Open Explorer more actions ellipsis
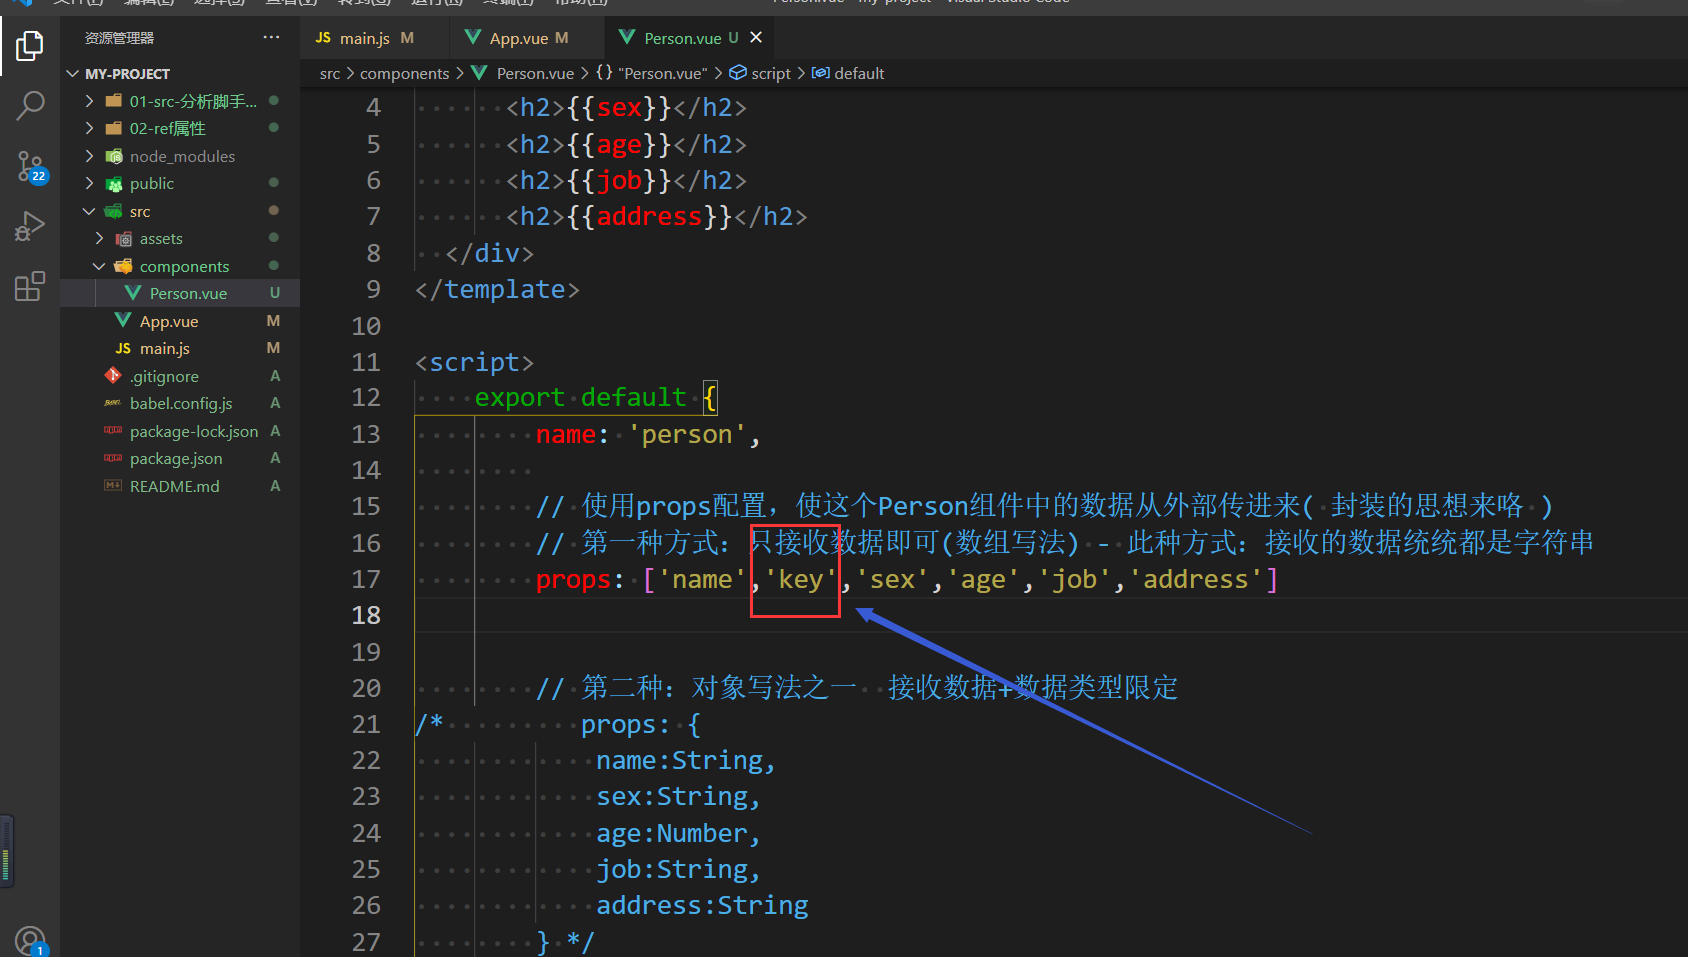The width and height of the screenshot is (1688, 957). pyautogui.click(x=272, y=38)
